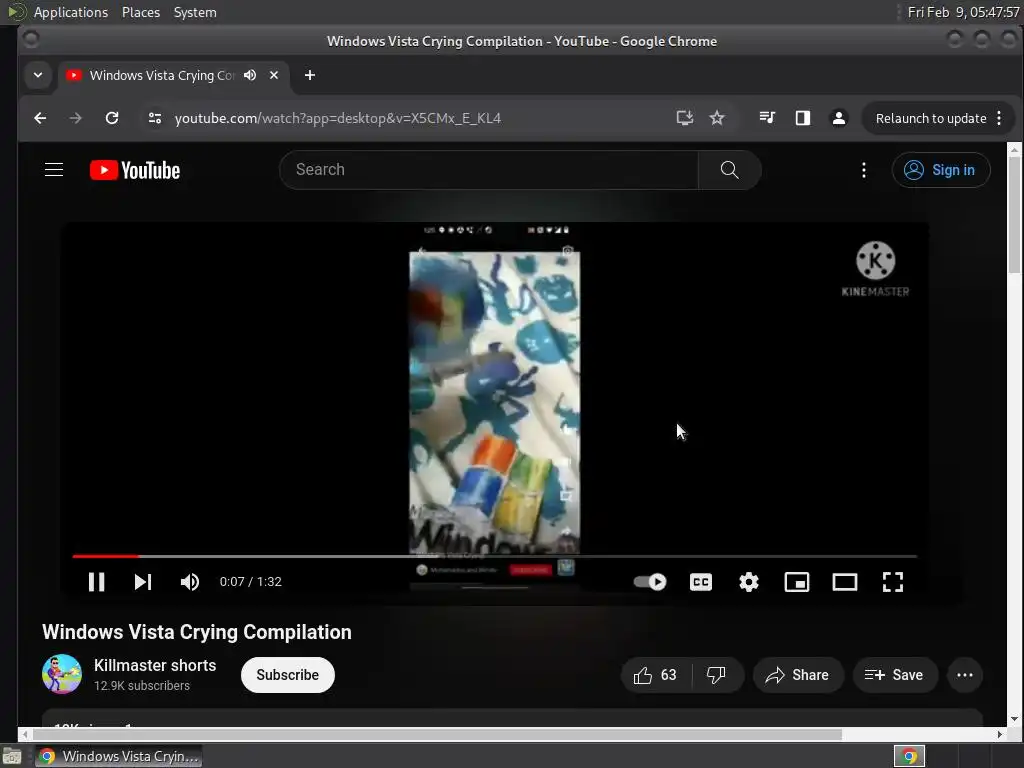This screenshot has width=1024, height=768.
Task: Open Chrome three-dot menu
Action: tap(999, 118)
